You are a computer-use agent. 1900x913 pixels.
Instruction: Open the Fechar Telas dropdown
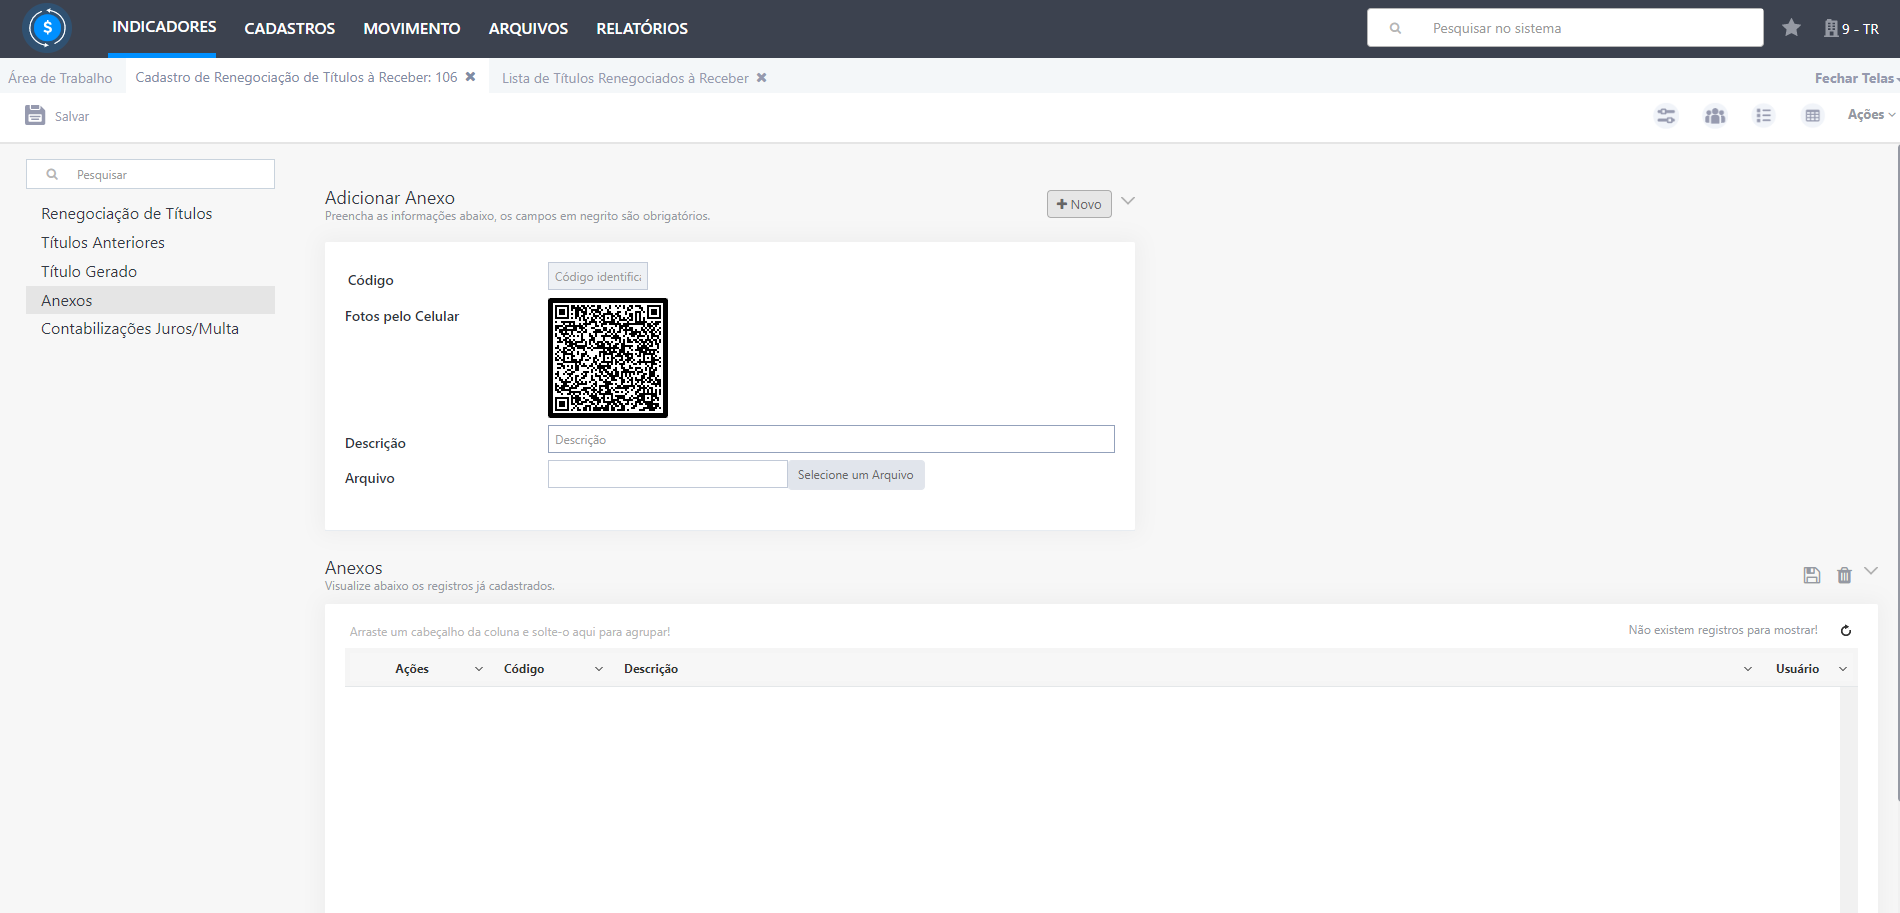pos(1857,78)
